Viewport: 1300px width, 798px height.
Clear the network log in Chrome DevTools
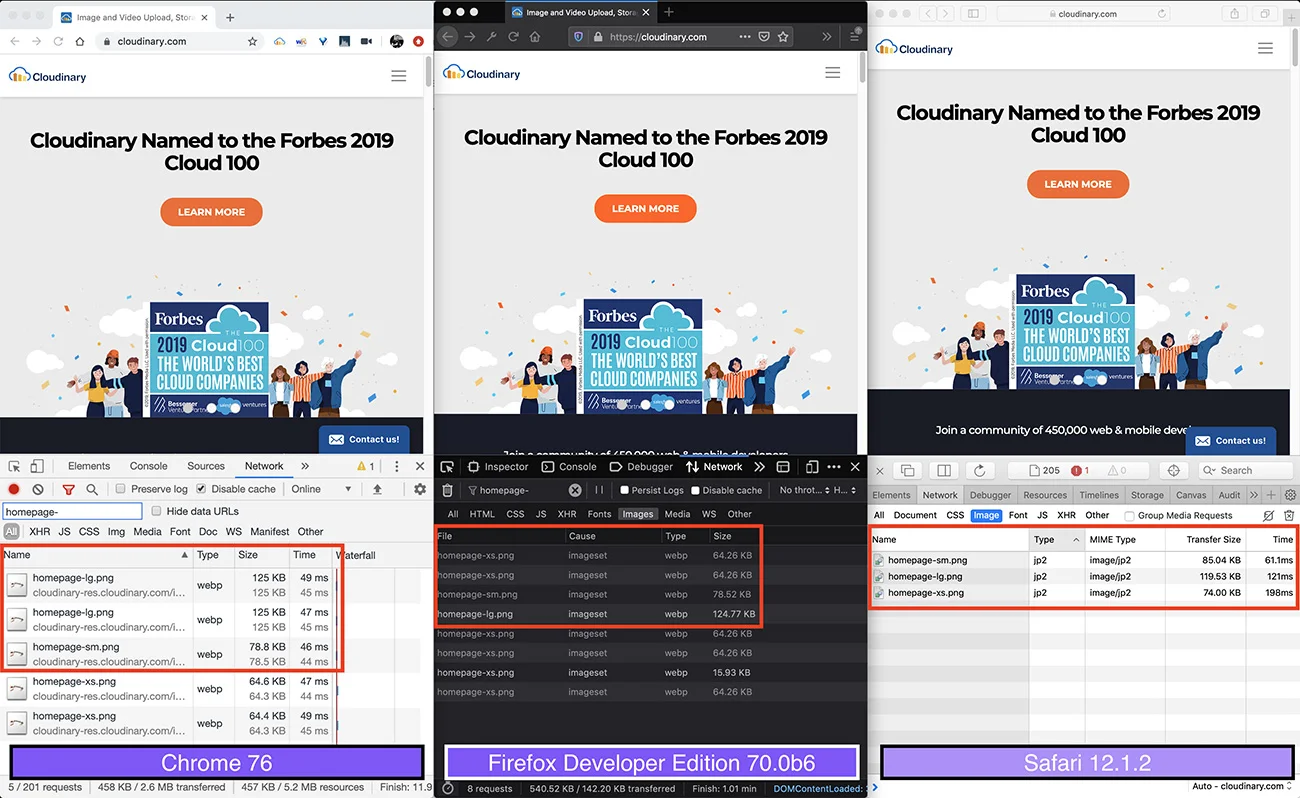pos(38,489)
